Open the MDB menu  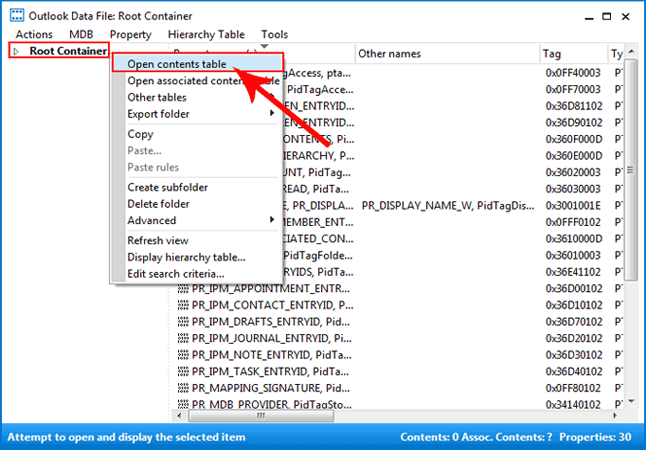point(81,34)
